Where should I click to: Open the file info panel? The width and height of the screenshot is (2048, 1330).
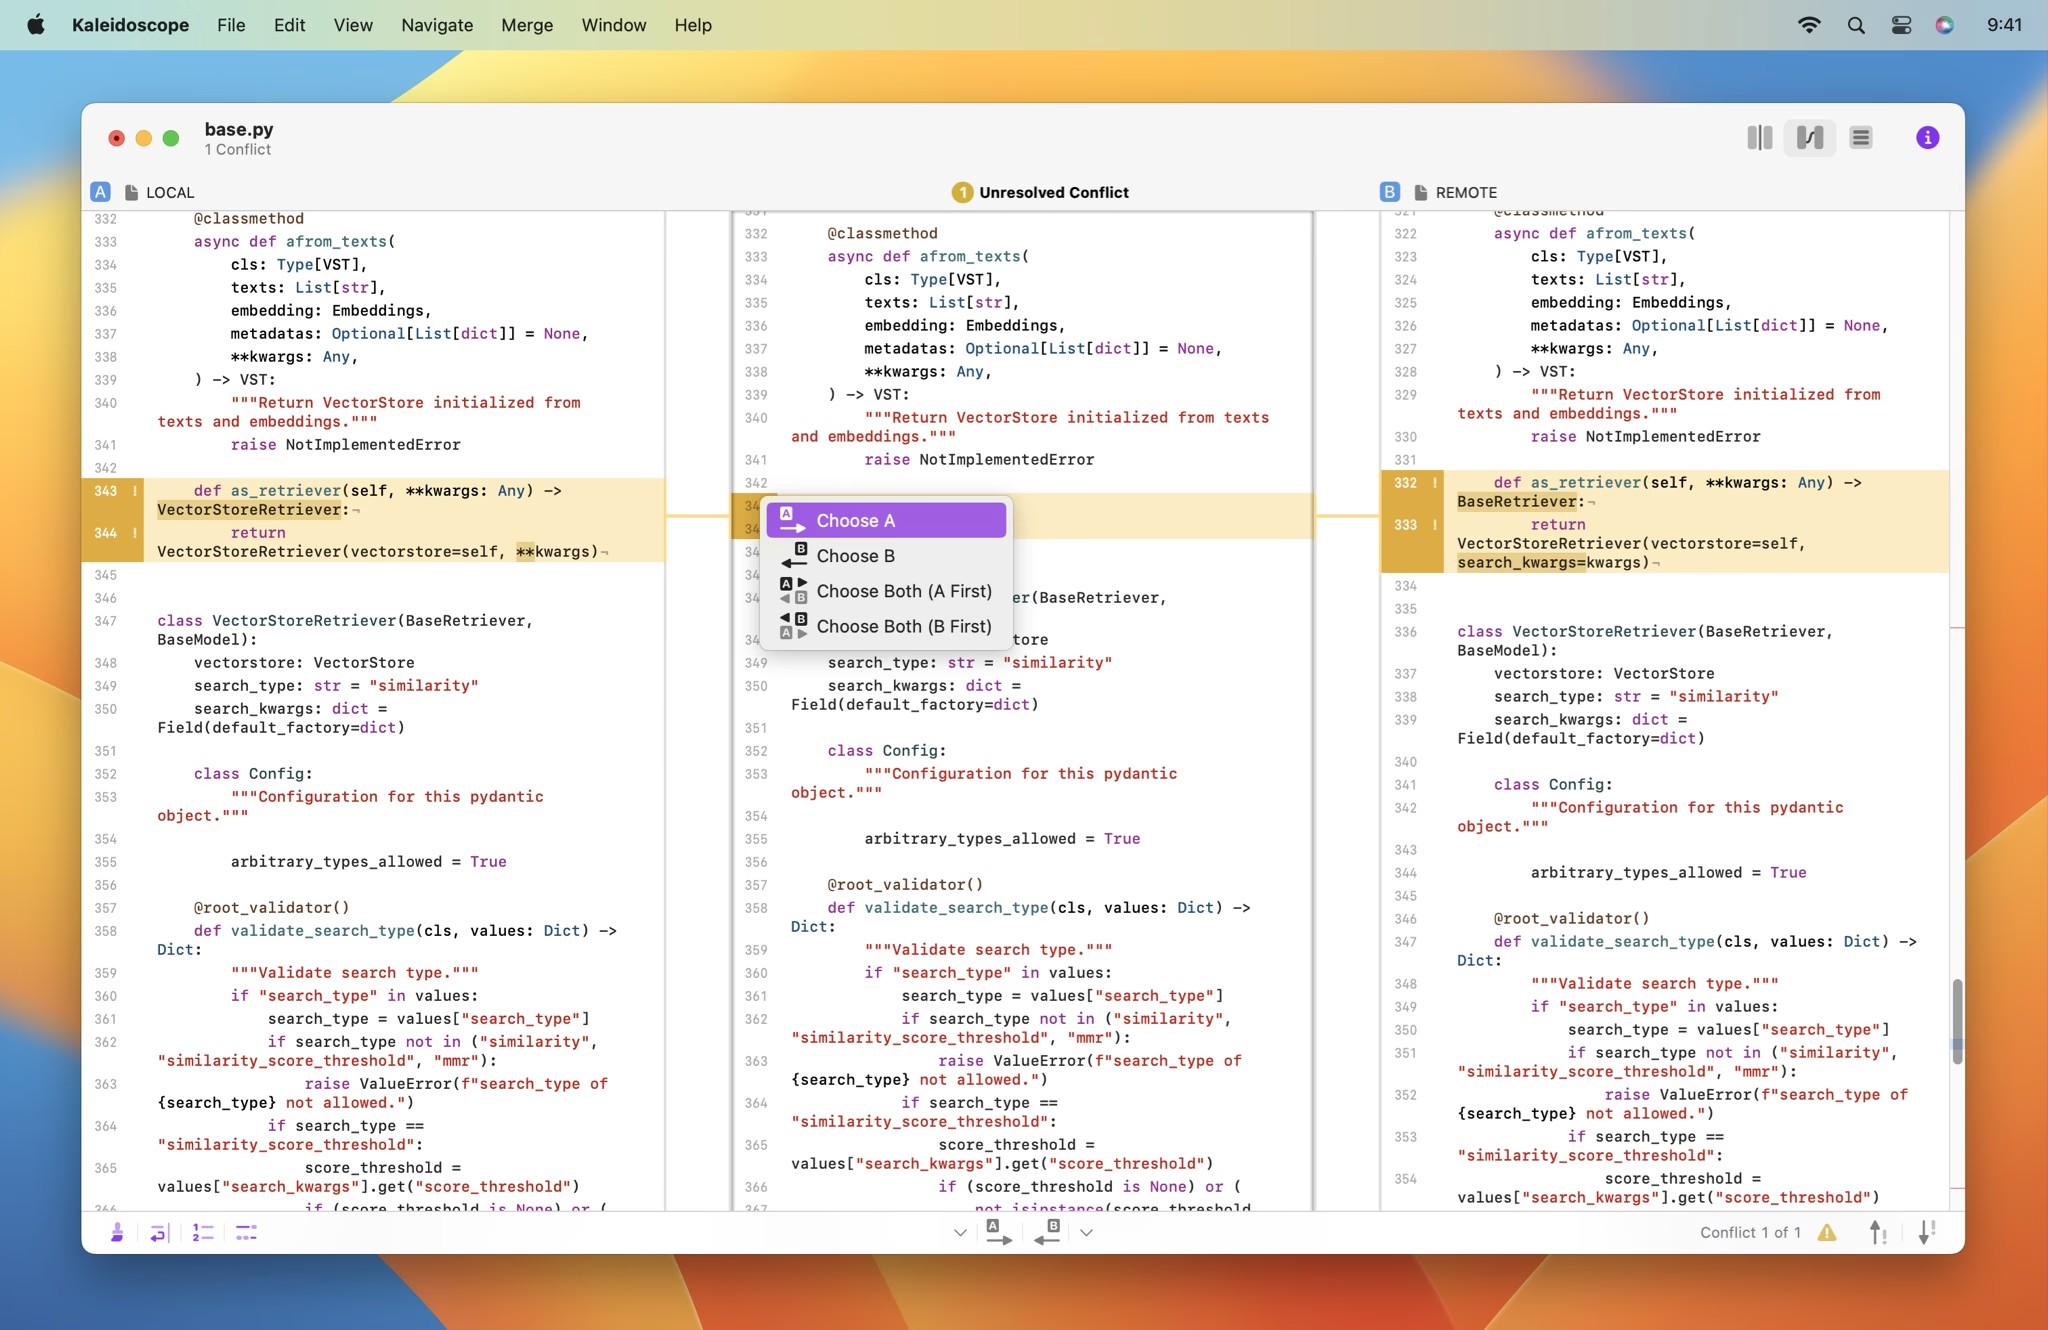[x=1926, y=137]
